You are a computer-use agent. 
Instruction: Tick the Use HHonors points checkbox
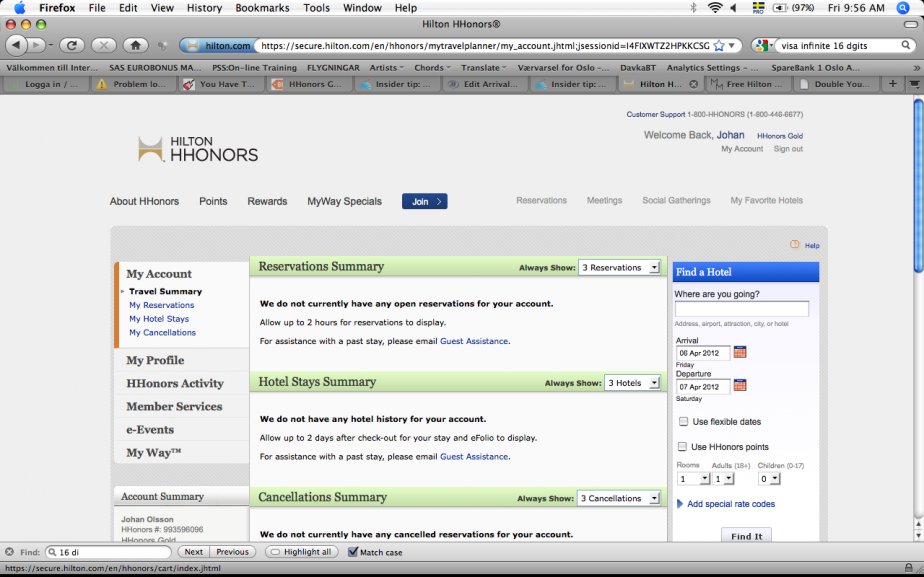[682, 446]
